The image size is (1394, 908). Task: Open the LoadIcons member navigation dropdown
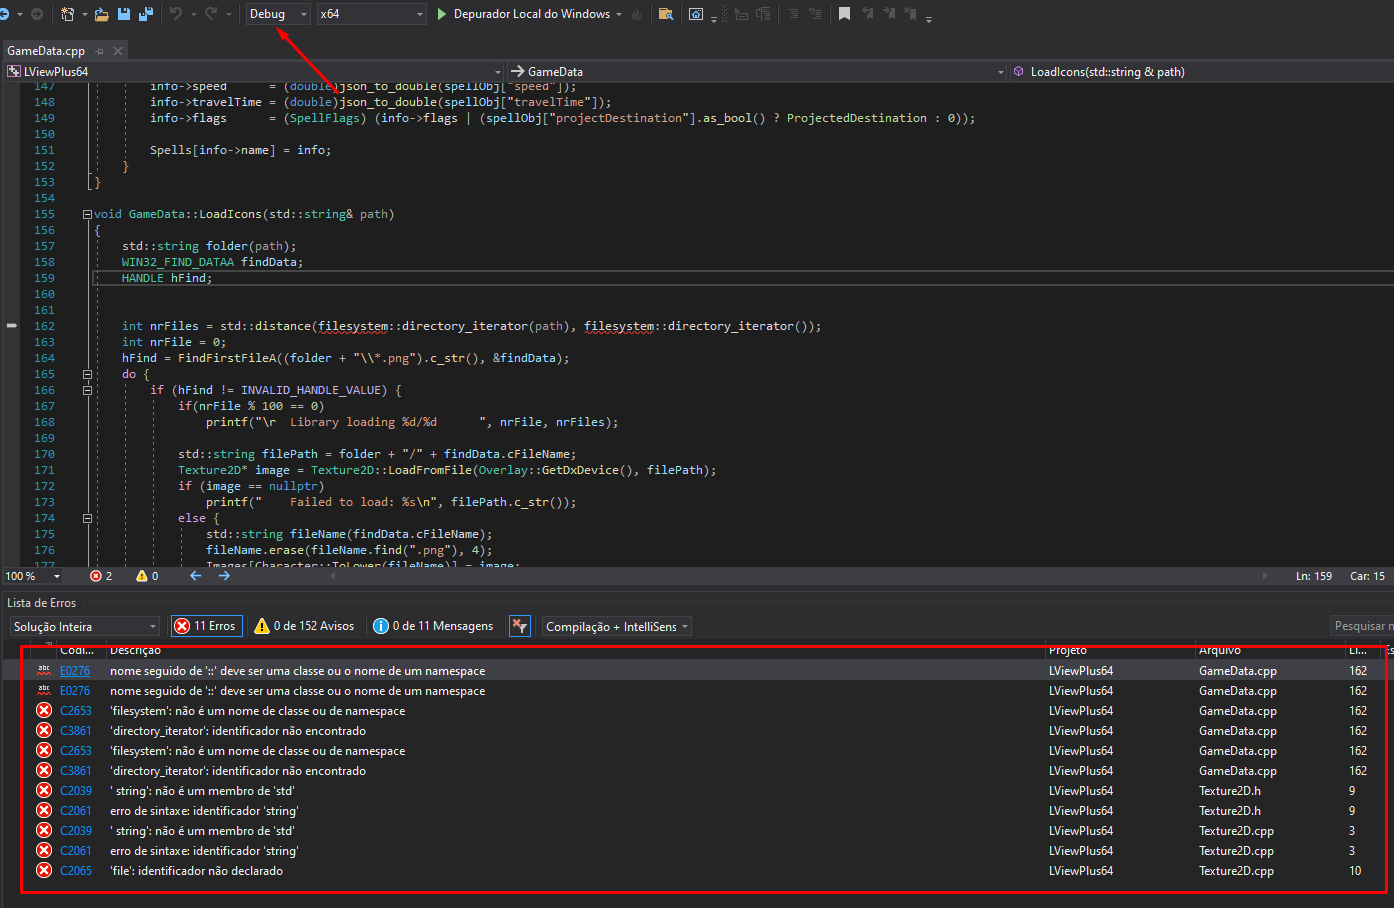pyautogui.click(x=1201, y=71)
